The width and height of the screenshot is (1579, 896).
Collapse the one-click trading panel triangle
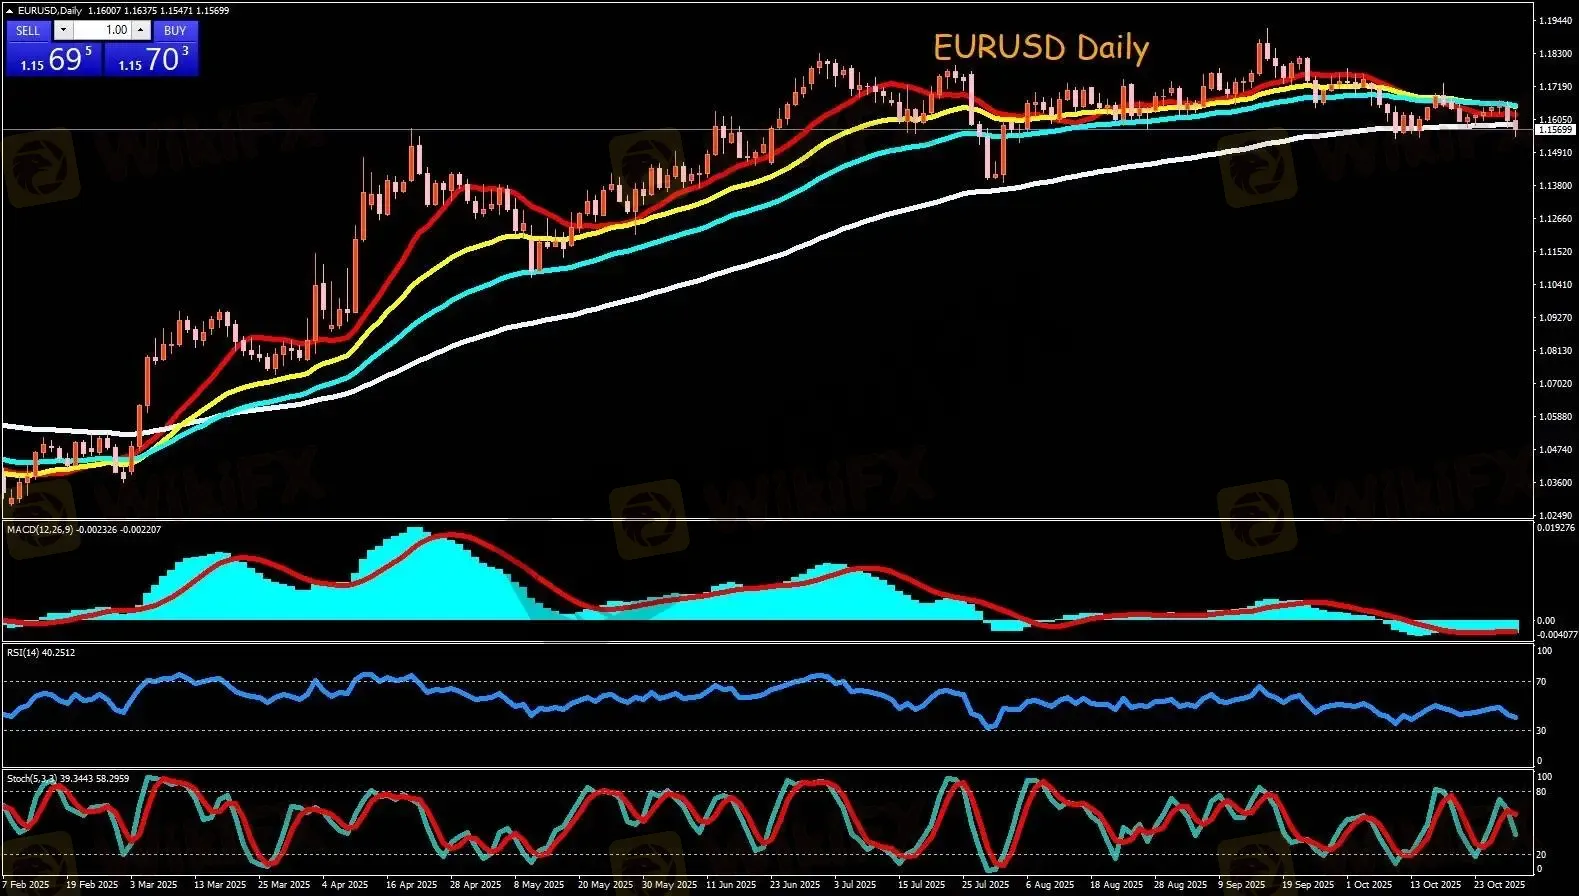(10, 11)
